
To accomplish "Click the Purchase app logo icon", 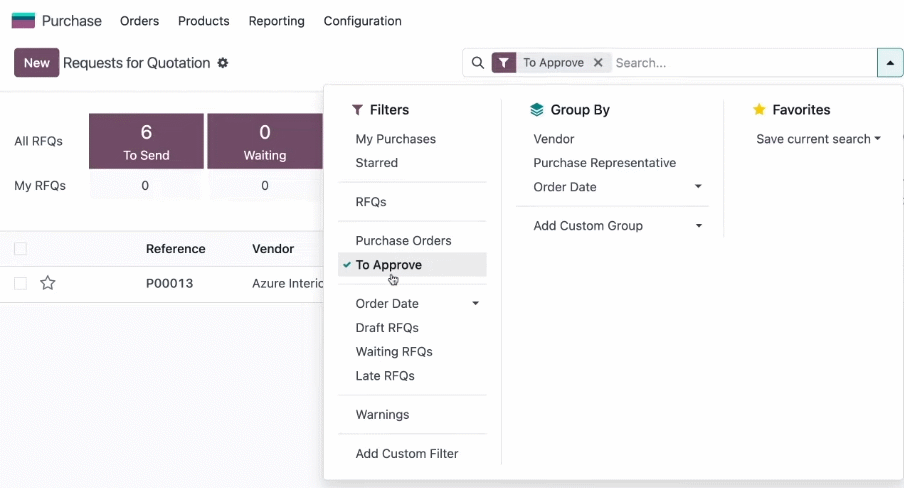I will 23,21.
